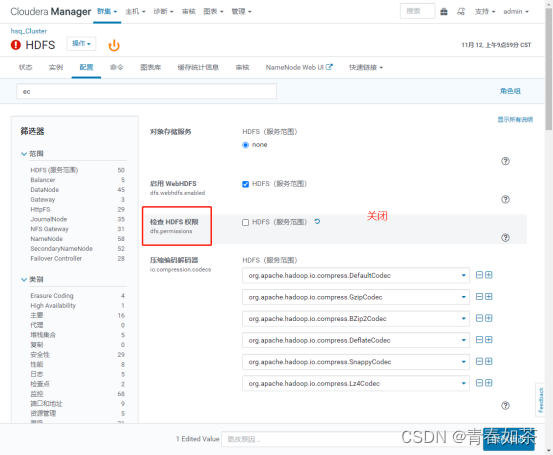Select the none radio button for object storage

[x=245, y=145]
